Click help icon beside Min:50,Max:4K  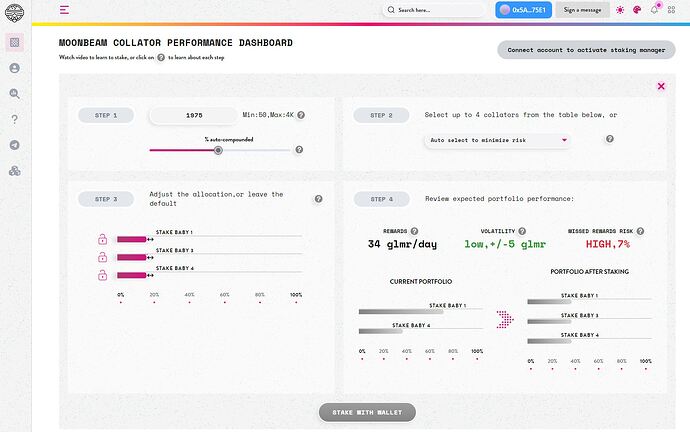(301, 115)
